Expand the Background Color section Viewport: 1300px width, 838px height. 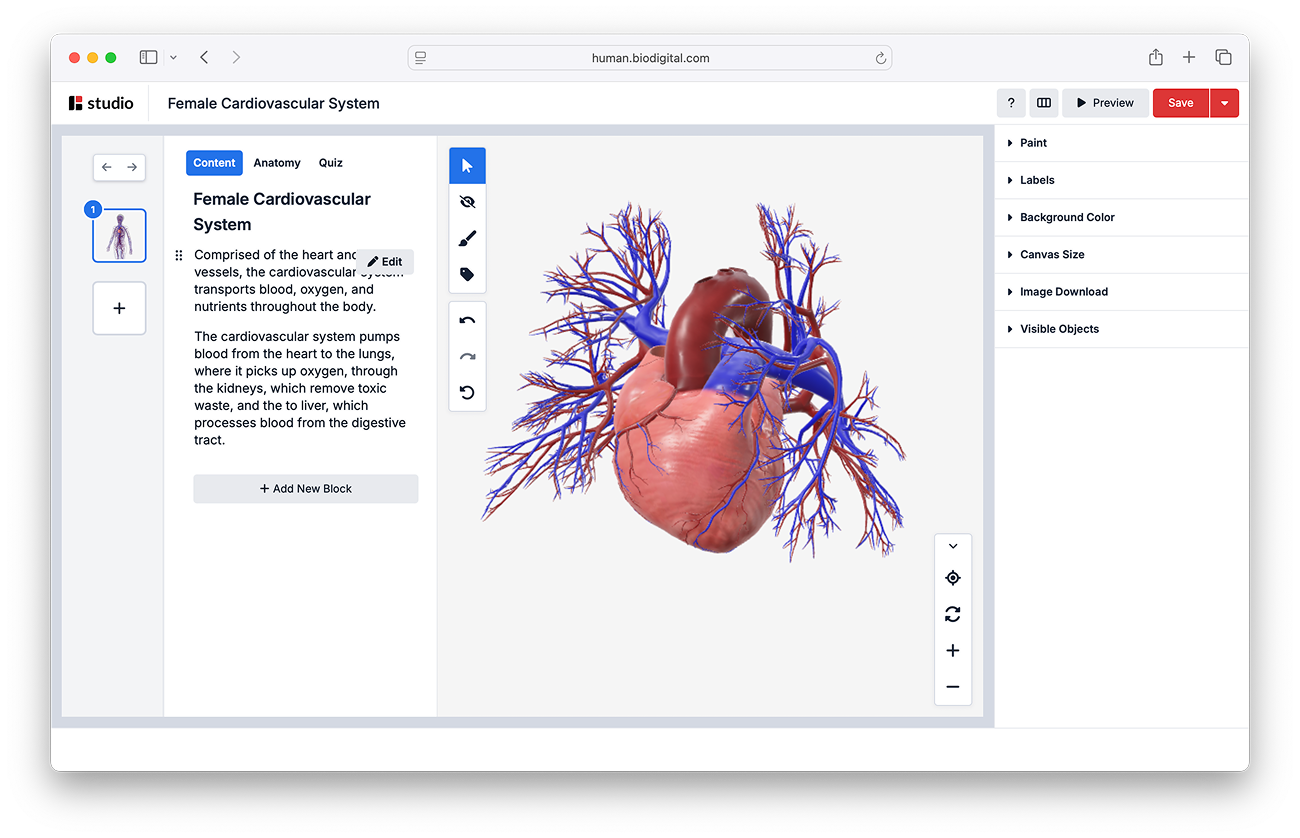click(1122, 217)
